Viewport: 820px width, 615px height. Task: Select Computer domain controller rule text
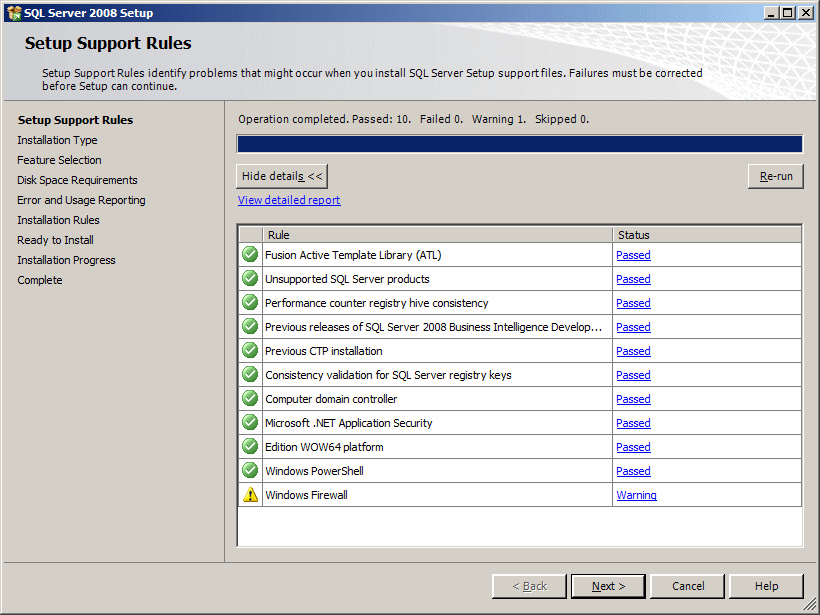pyautogui.click(x=331, y=399)
